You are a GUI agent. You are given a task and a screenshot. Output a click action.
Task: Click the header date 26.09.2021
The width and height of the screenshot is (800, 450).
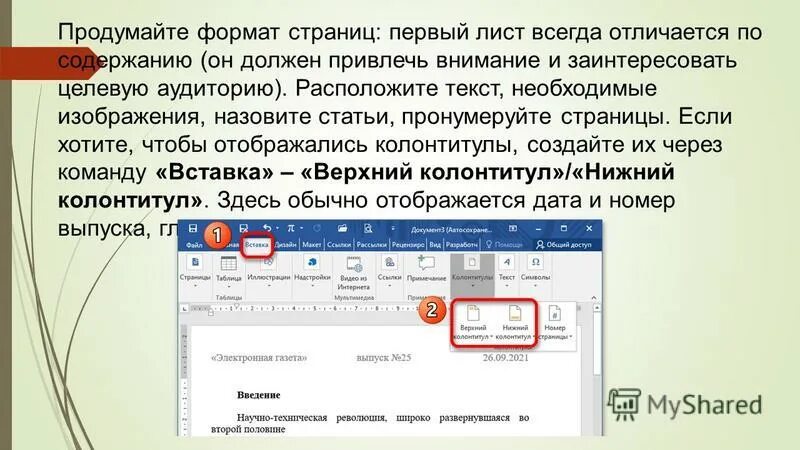point(506,358)
